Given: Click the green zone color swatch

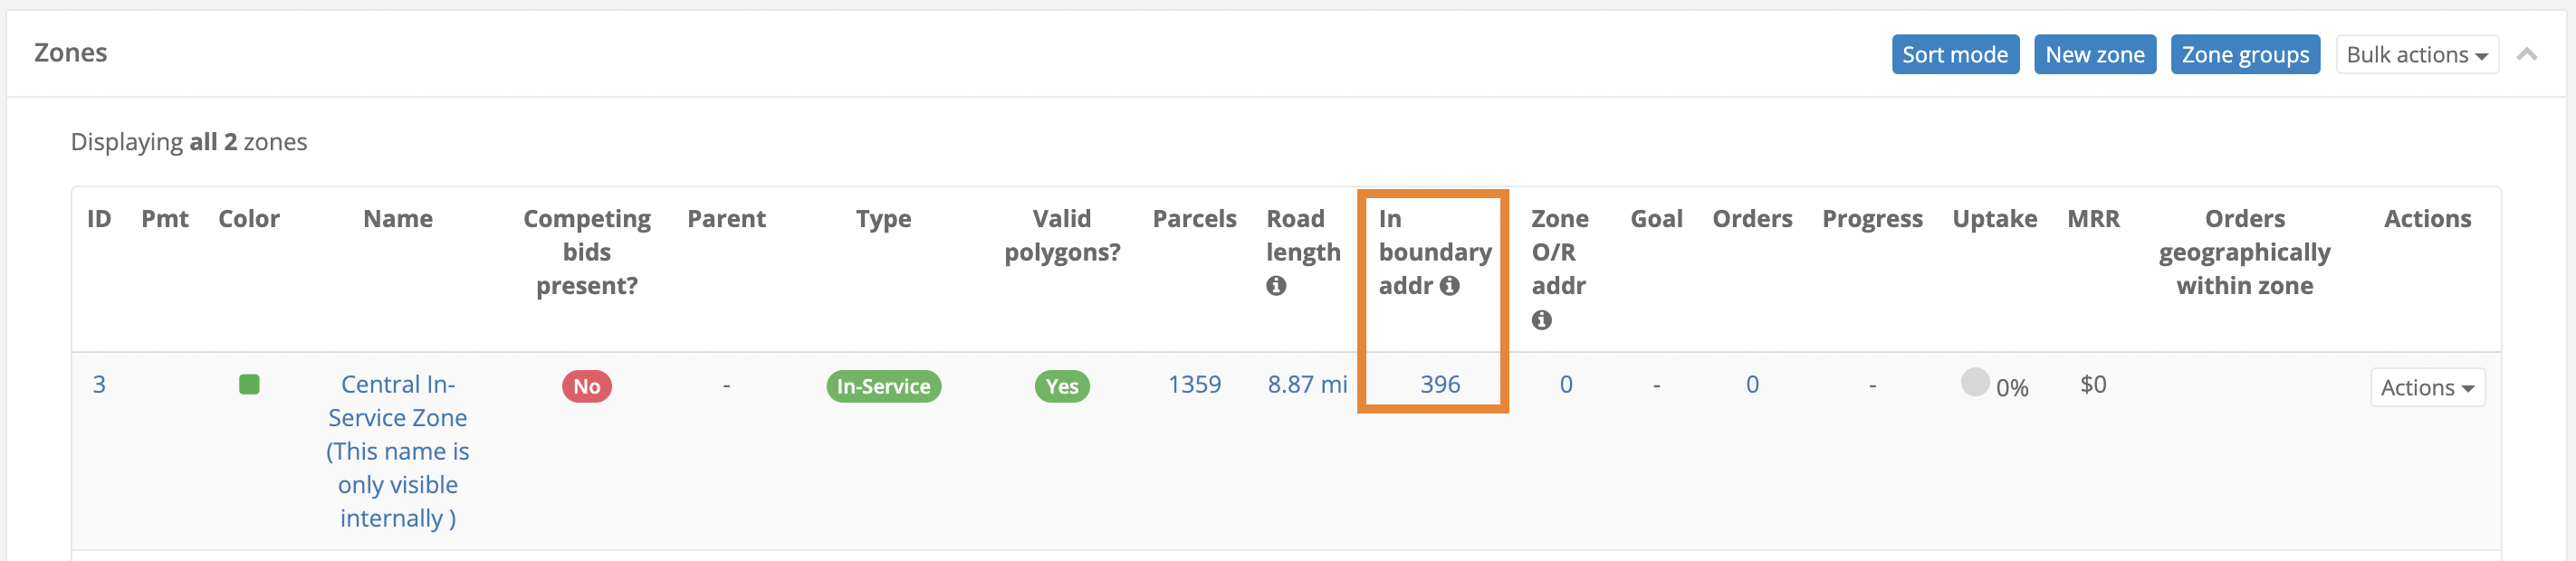Looking at the screenshot, I should (249, 385).
